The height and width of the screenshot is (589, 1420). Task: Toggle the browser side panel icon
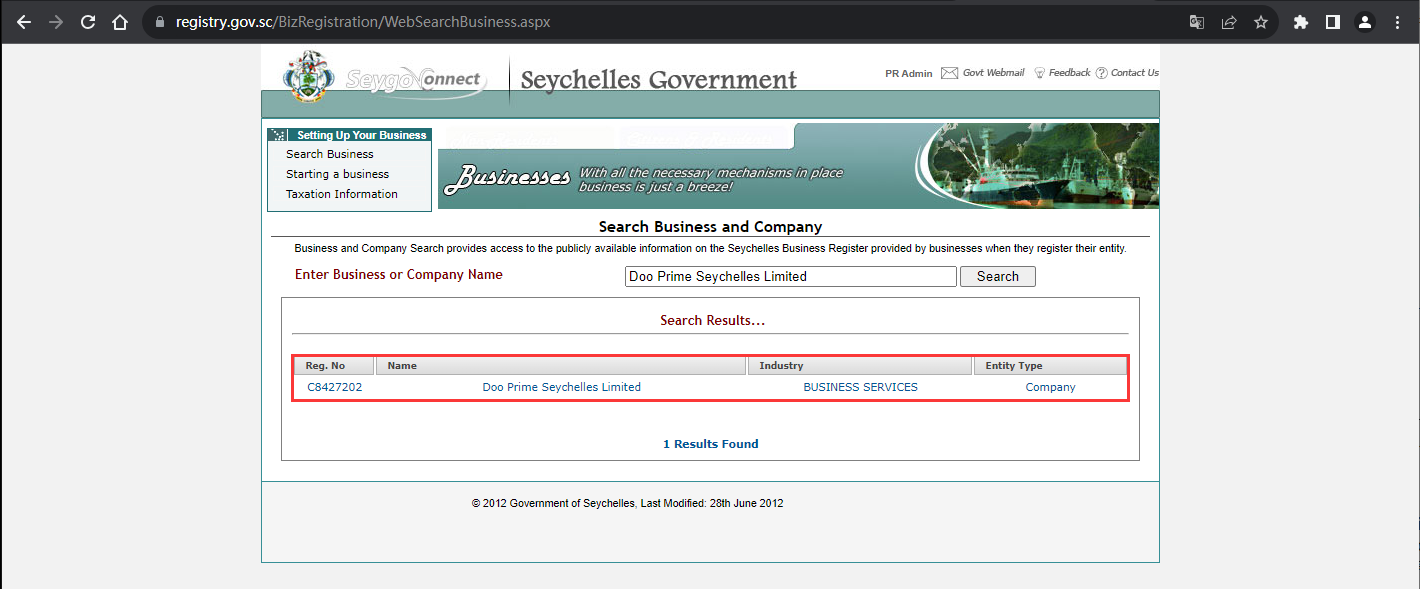(1333, 22)
